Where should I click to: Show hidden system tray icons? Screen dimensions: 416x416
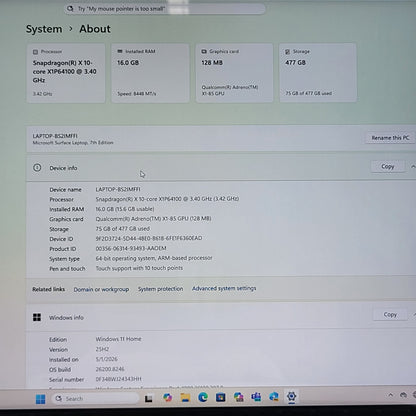click(391, 395)
